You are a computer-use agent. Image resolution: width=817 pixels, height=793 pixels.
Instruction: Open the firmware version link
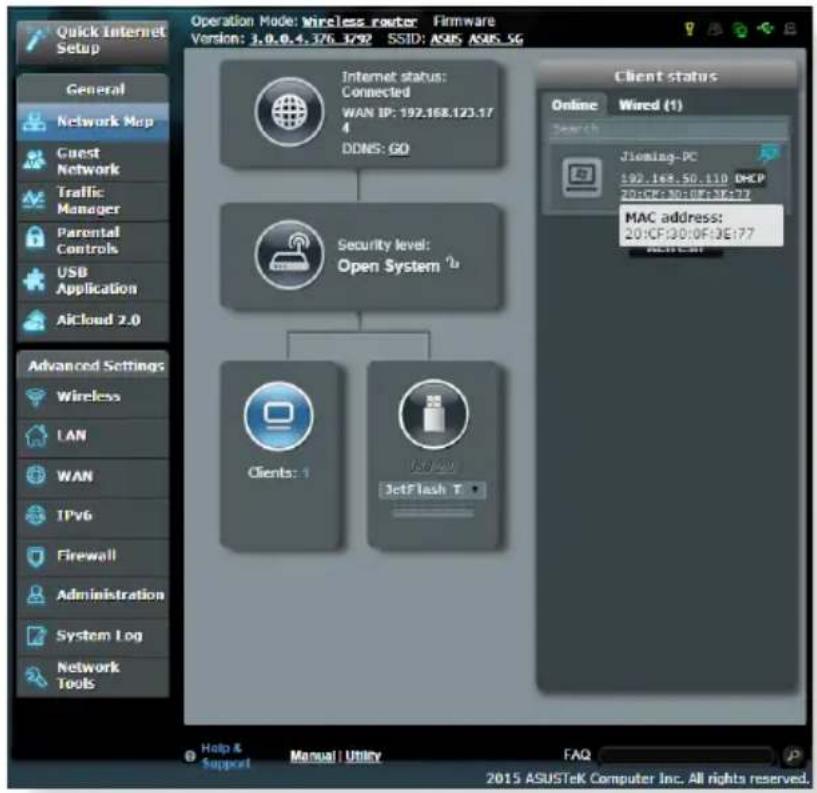[x=311, y=39]
